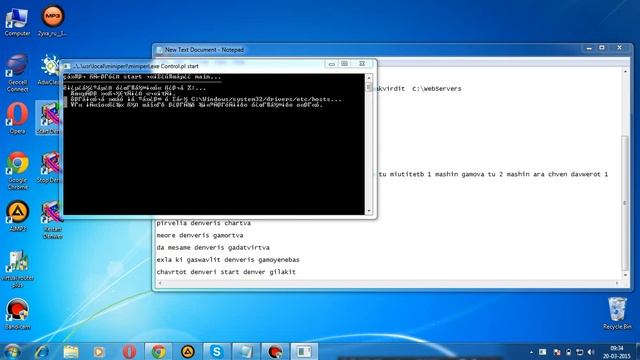Open Windows Media Player from taskbar
The width and height of the screenshot is (640, 360).
(x=99, y=351)
